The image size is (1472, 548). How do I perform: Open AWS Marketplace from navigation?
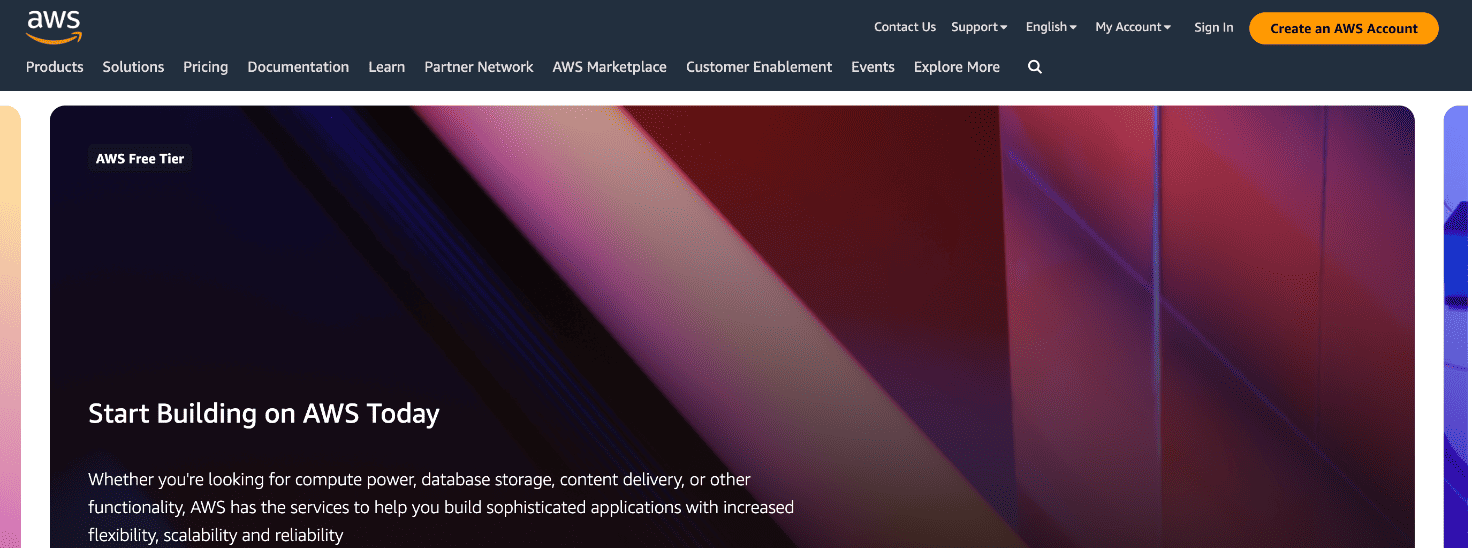point(610,67)
